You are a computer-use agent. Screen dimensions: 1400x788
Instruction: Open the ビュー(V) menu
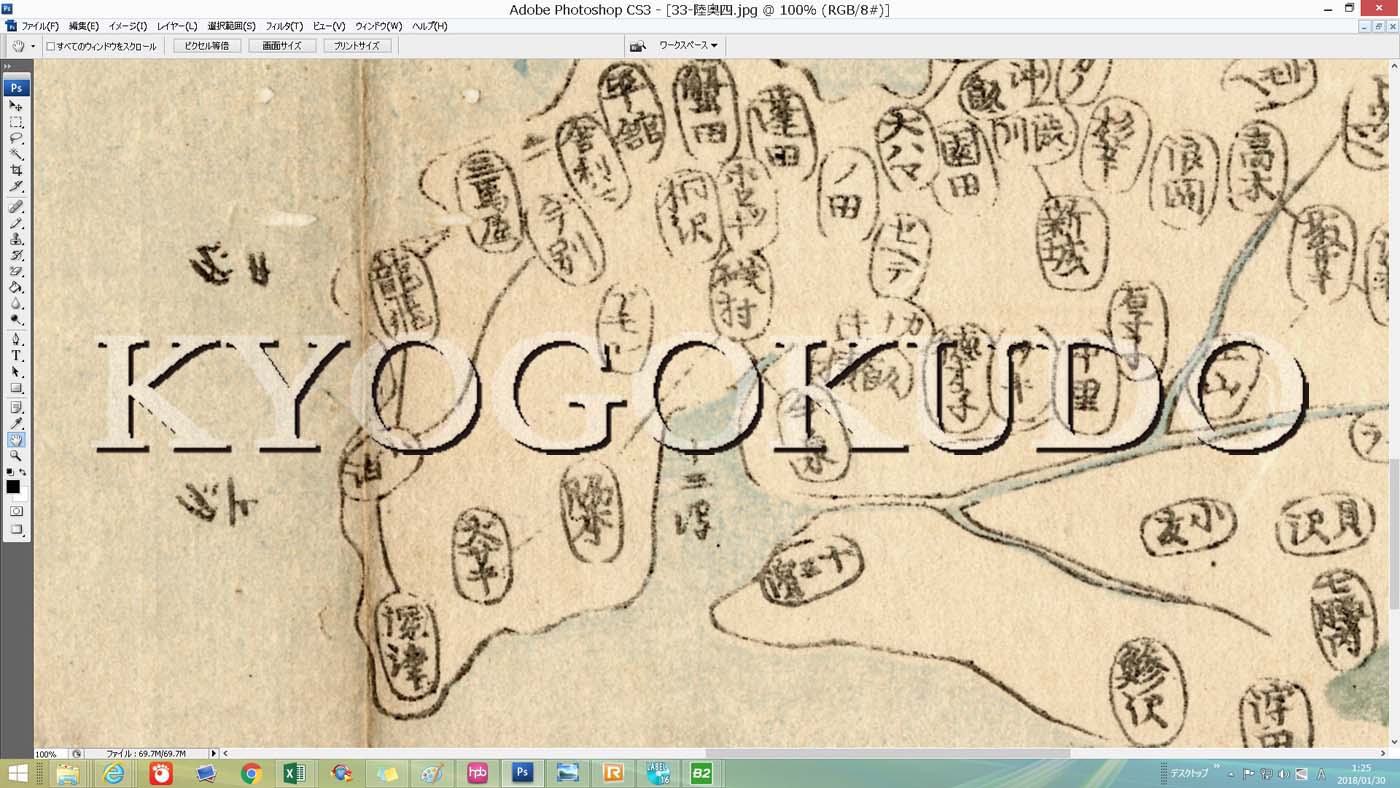[x=329, y=26]
